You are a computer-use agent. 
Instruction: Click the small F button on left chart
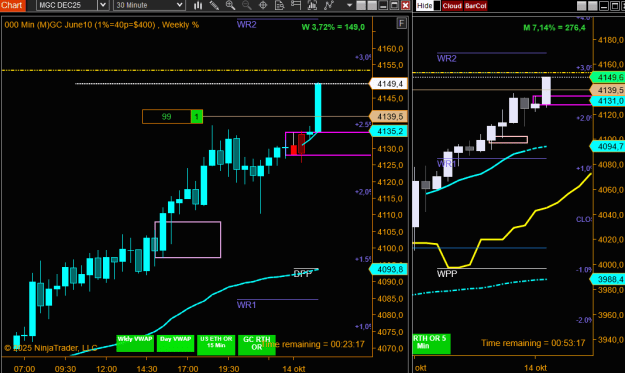(x=401, y=23)
